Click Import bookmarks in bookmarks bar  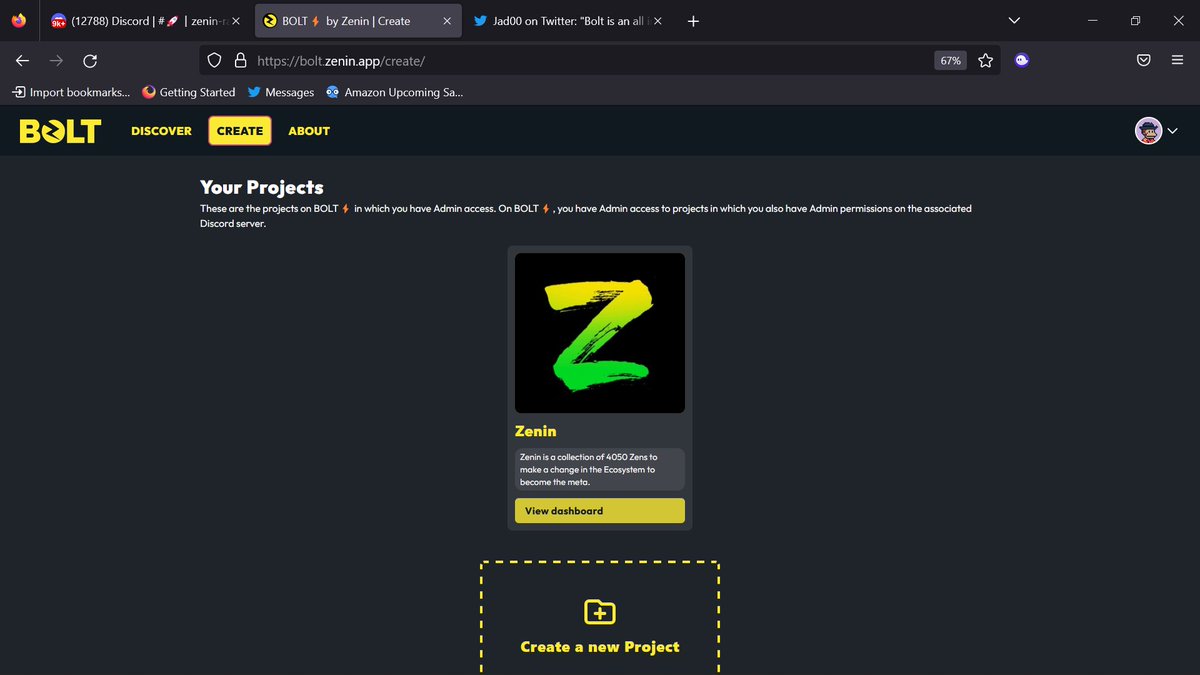tap(71, 92)
